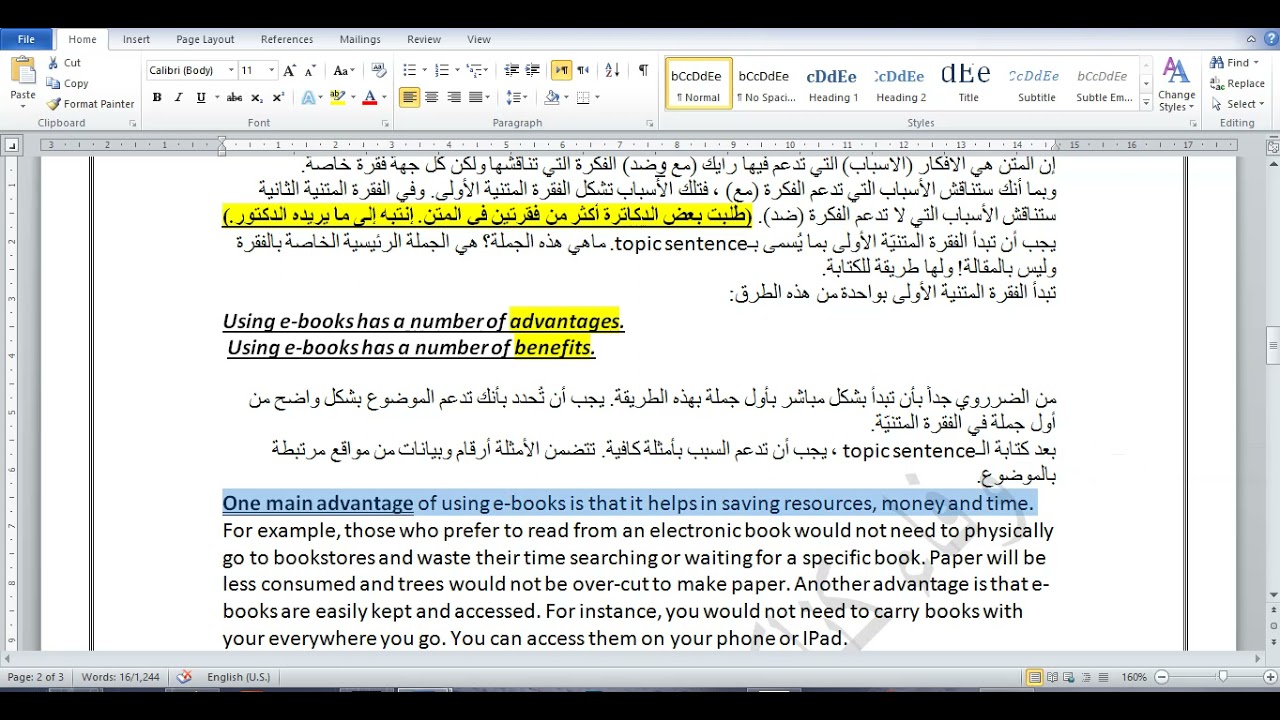Screen dimensions: 1280x720
Task: Switch to the Review tab
Action: pos(424,39)
